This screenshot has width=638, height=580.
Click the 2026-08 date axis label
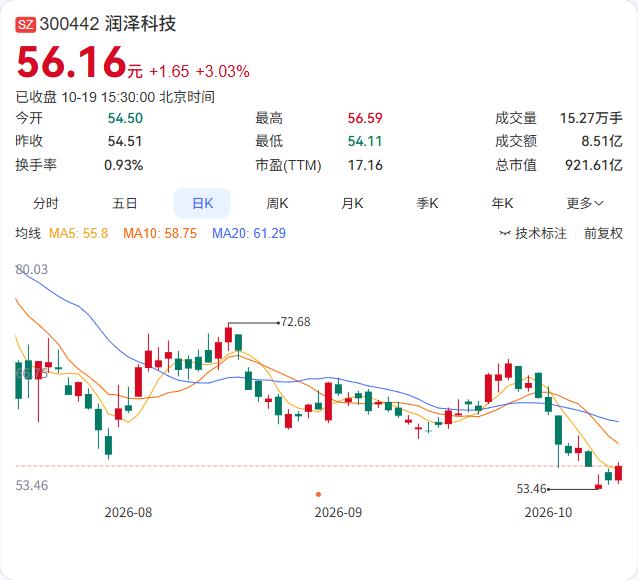(128, 512)
